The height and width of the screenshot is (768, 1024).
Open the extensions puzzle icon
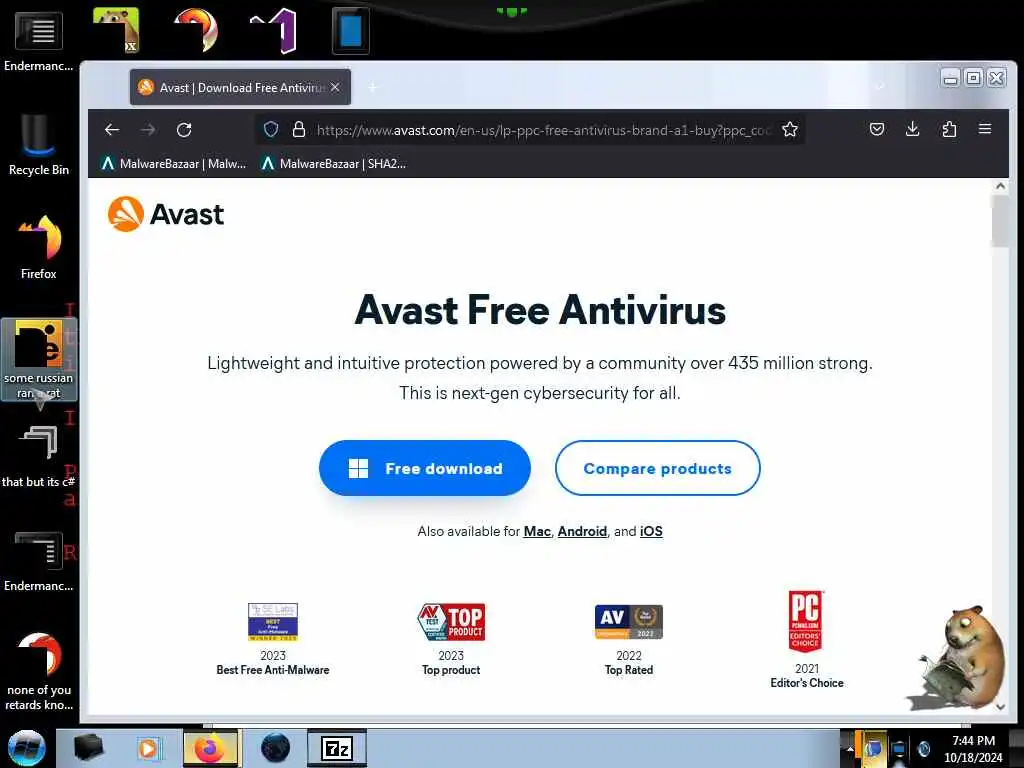tap(949, 129)
